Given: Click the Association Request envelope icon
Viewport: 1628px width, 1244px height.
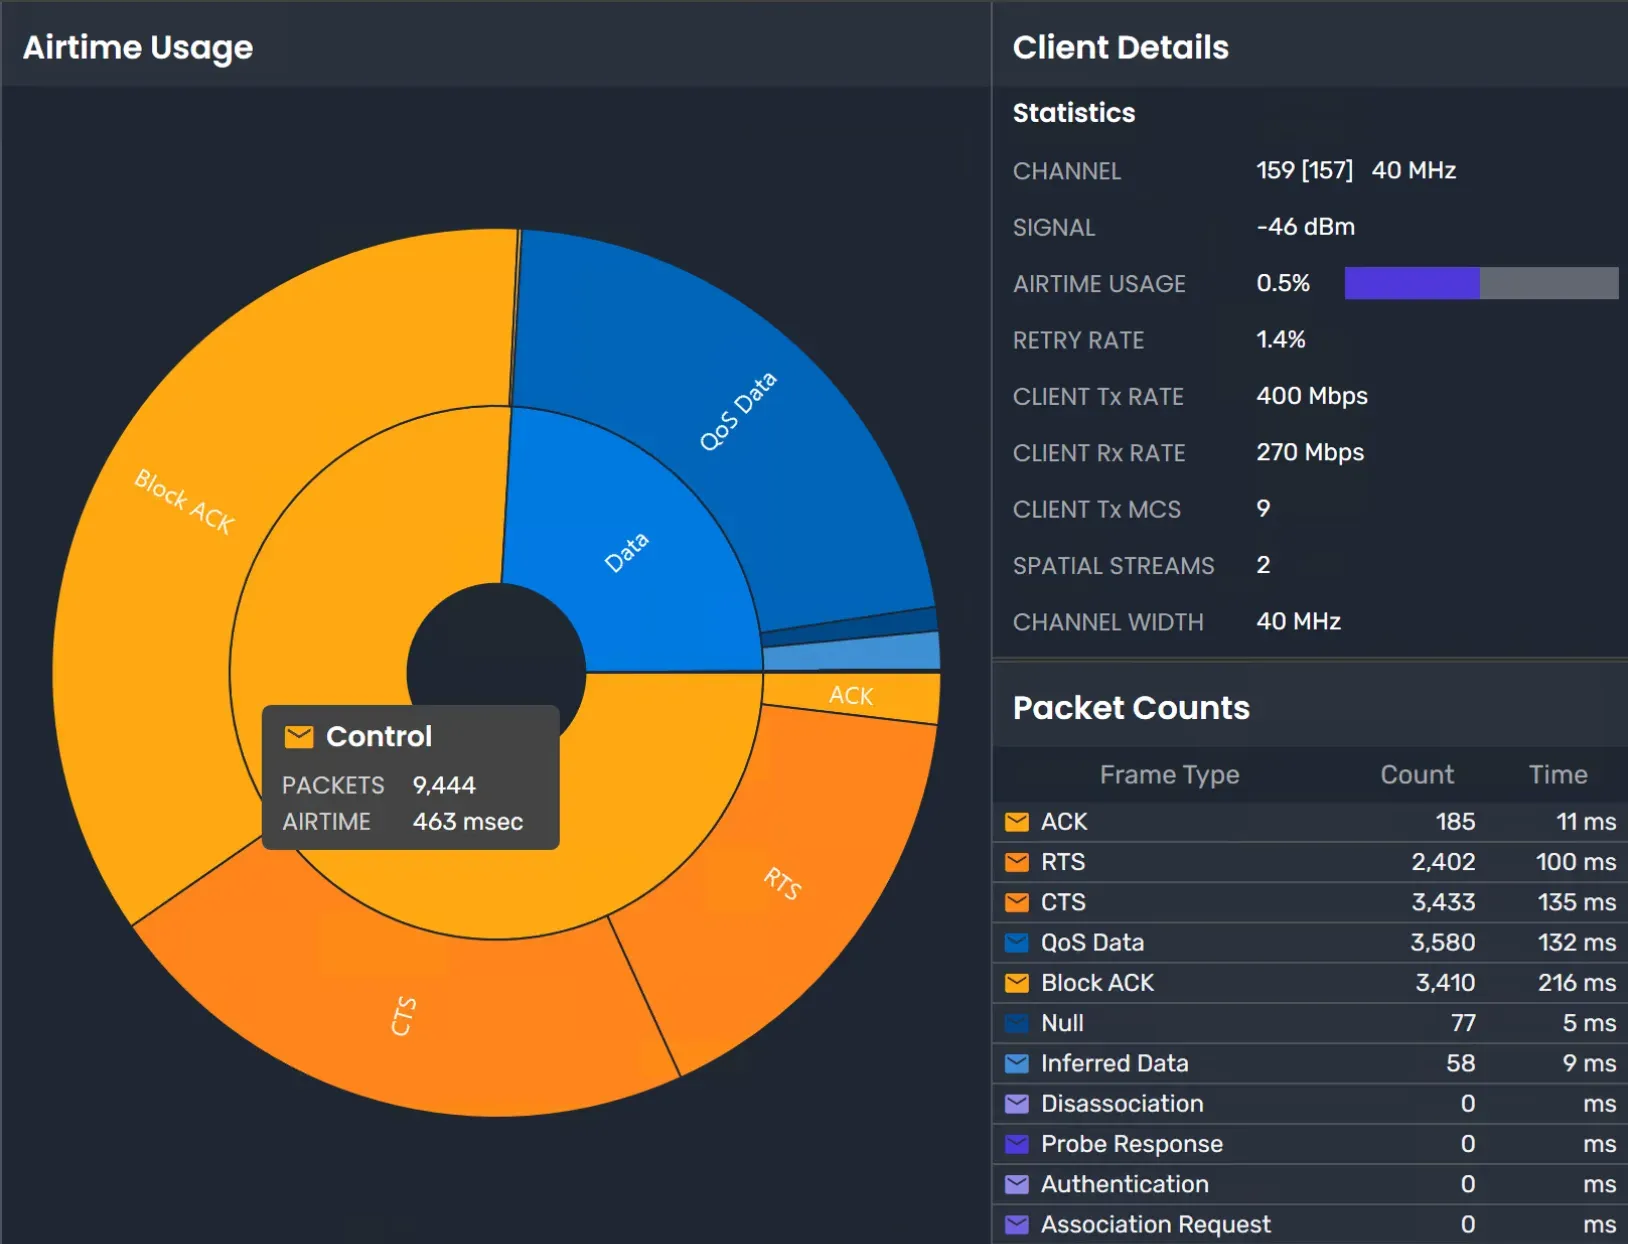Looking at the screenshot, I should pyautogui.click(x=1017, y=1223).
